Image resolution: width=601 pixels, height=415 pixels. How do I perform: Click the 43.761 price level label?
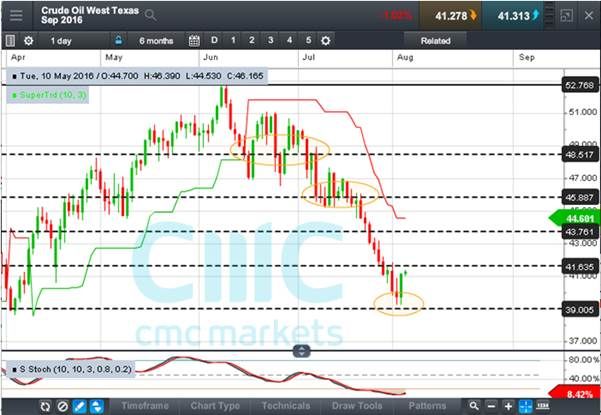coord(580,232)
